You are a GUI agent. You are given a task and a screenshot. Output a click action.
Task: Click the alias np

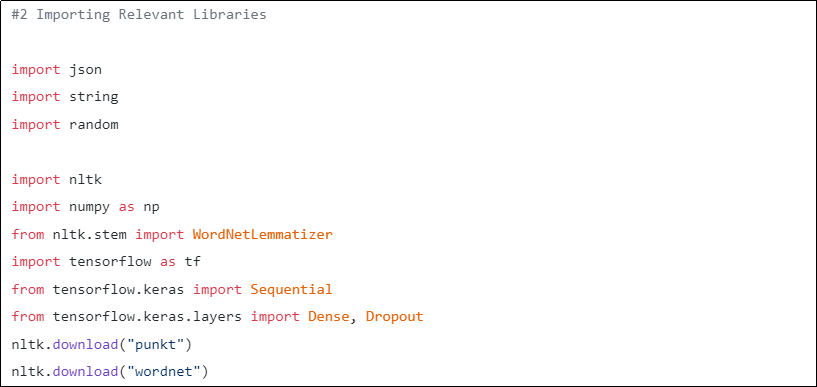[x=151, y=207]
